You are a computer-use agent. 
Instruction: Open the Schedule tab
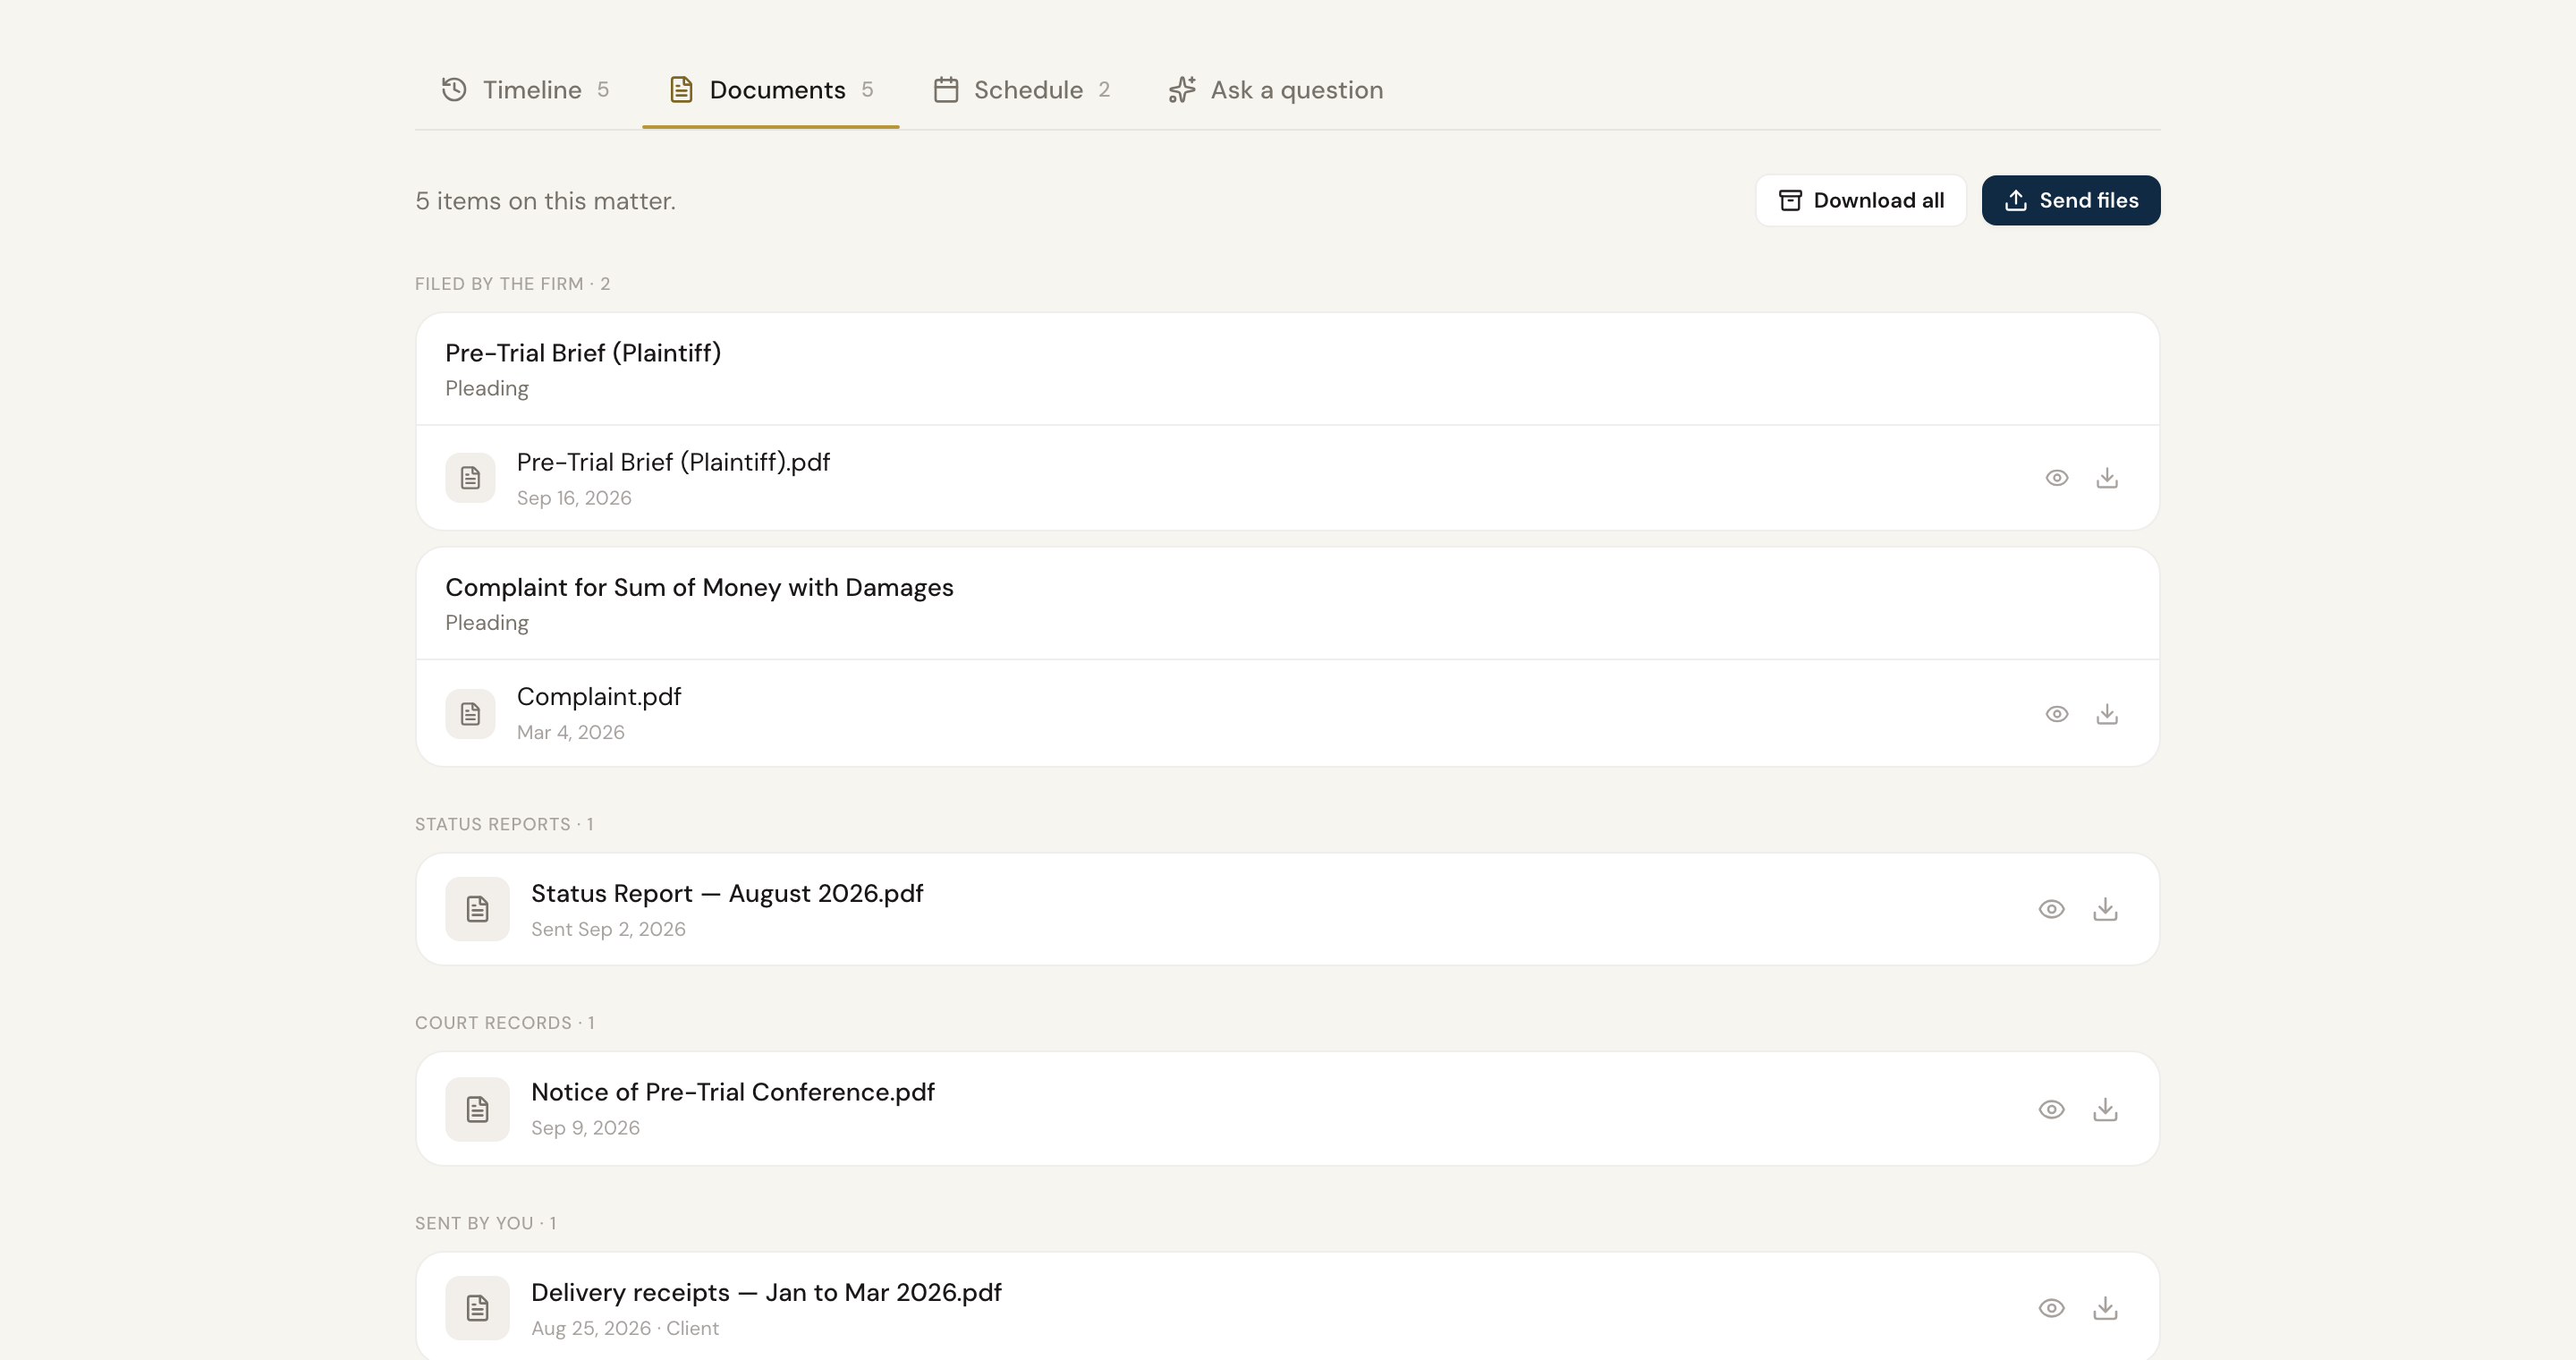point(1021,90)
